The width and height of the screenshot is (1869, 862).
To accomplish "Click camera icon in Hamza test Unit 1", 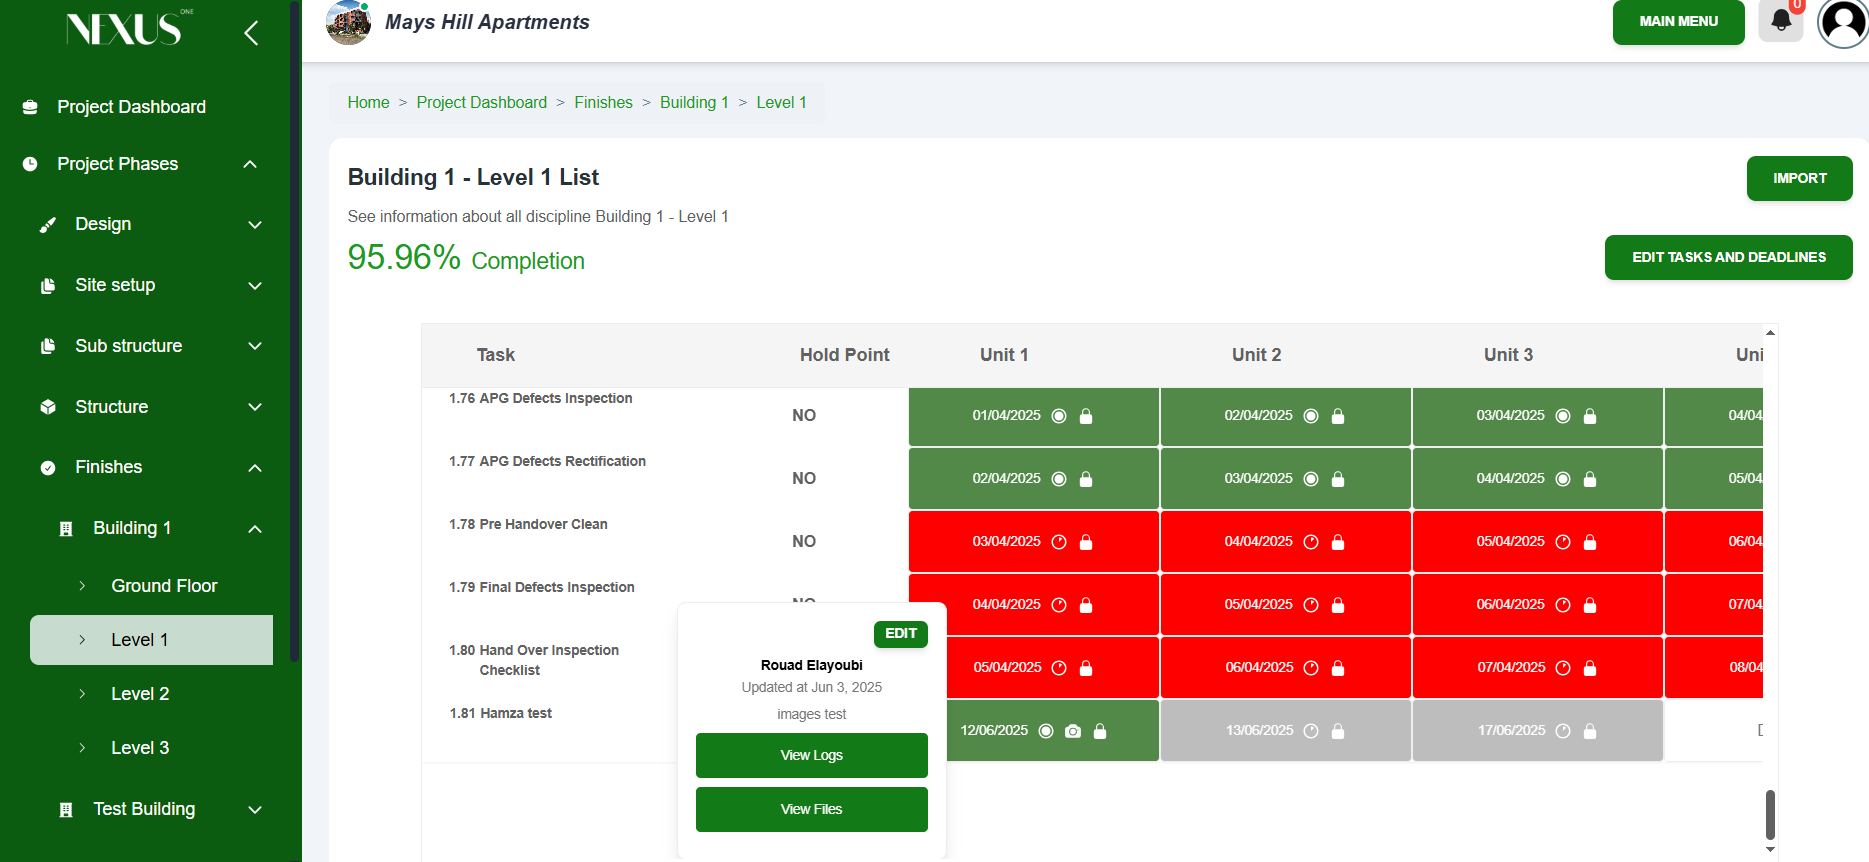I will point(1073,731).
